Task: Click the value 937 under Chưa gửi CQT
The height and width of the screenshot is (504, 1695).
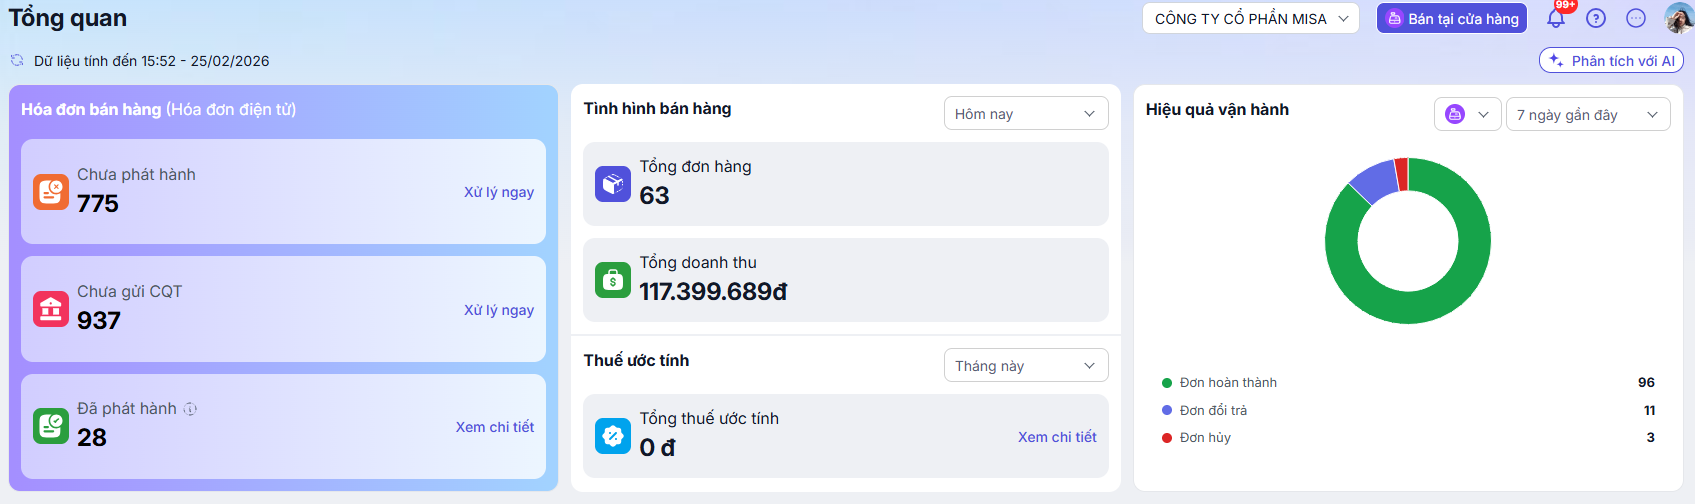Action: click(x=99, y=320)
